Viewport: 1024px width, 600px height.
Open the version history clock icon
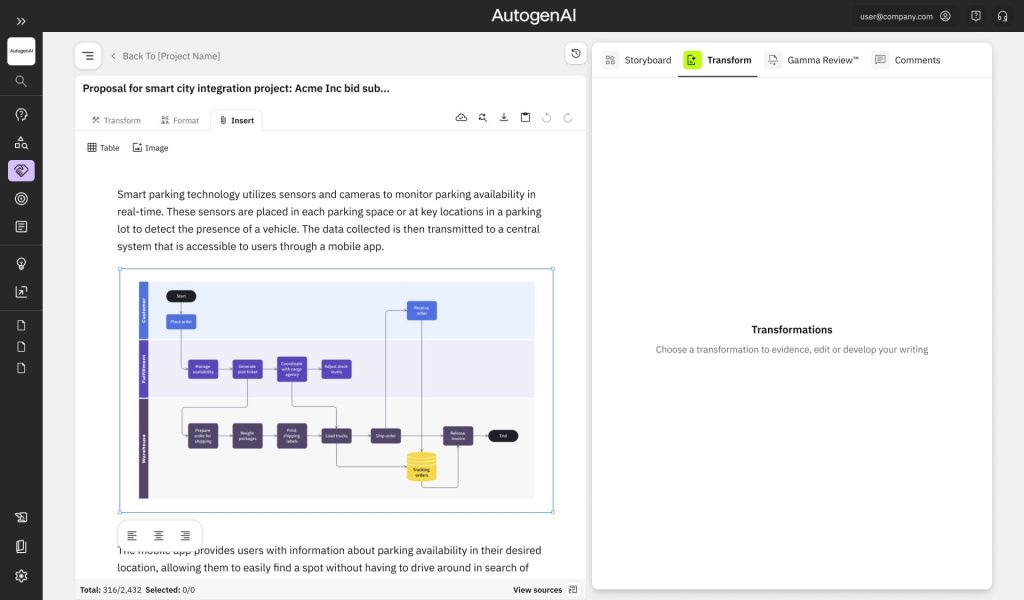click(575, 53)
